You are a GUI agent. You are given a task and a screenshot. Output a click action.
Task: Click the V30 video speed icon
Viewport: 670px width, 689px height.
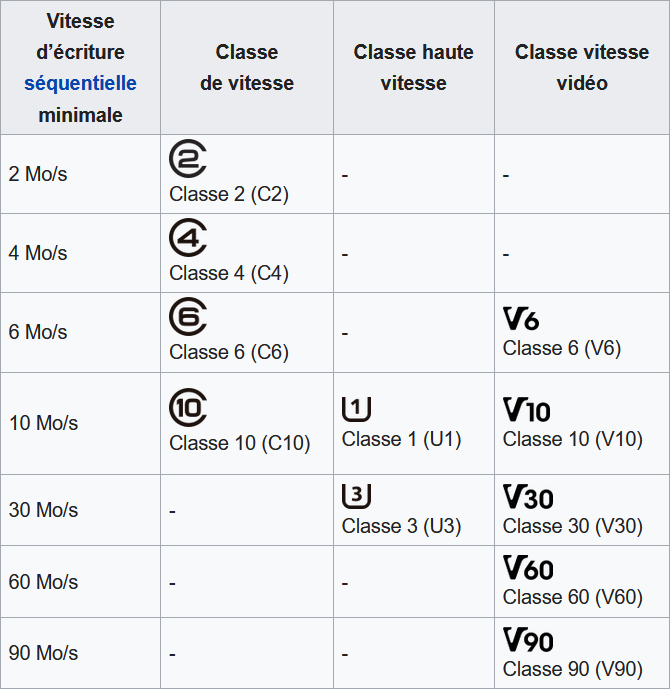click(528, 496)
